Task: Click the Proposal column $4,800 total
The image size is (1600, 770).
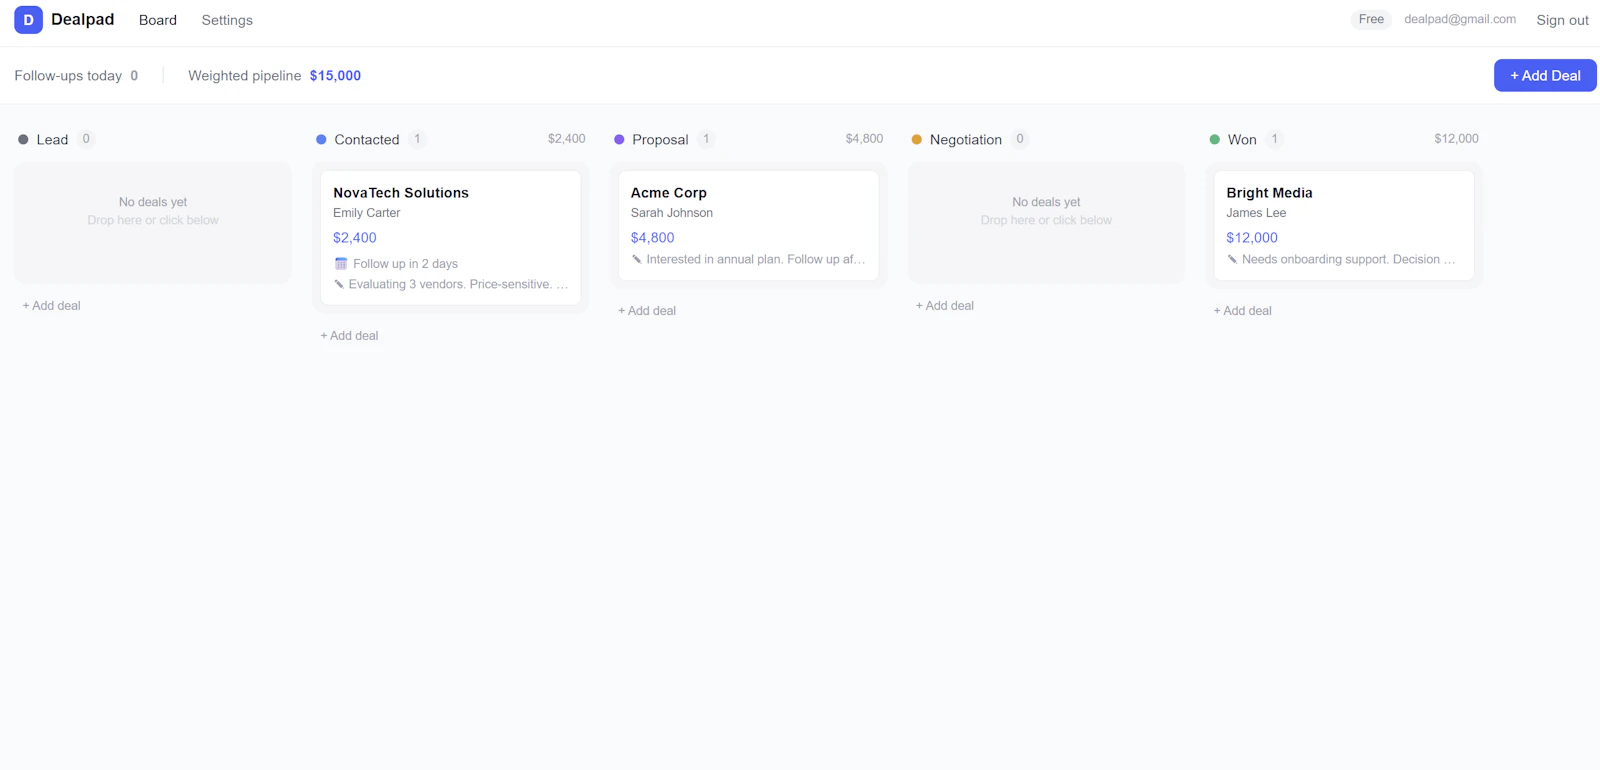Action: point(864,139)
